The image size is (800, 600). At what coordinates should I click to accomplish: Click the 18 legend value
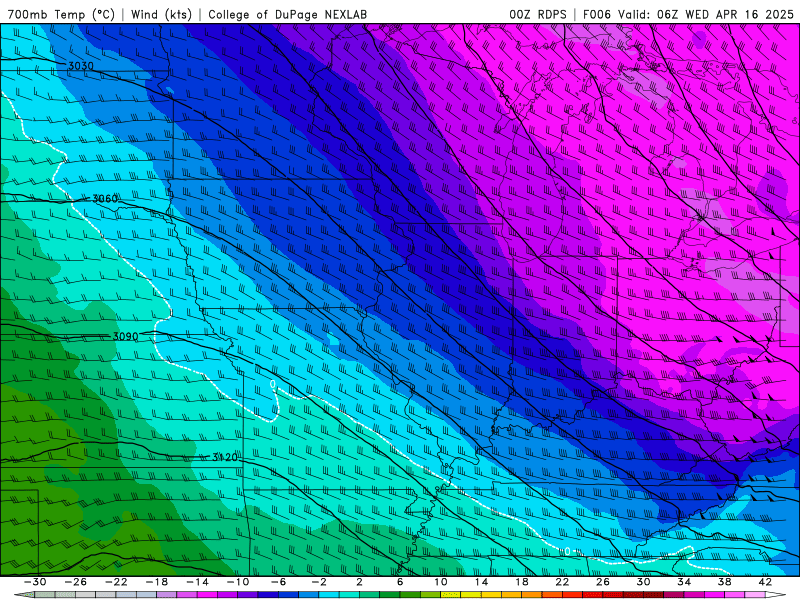click(x=521, y=582)
